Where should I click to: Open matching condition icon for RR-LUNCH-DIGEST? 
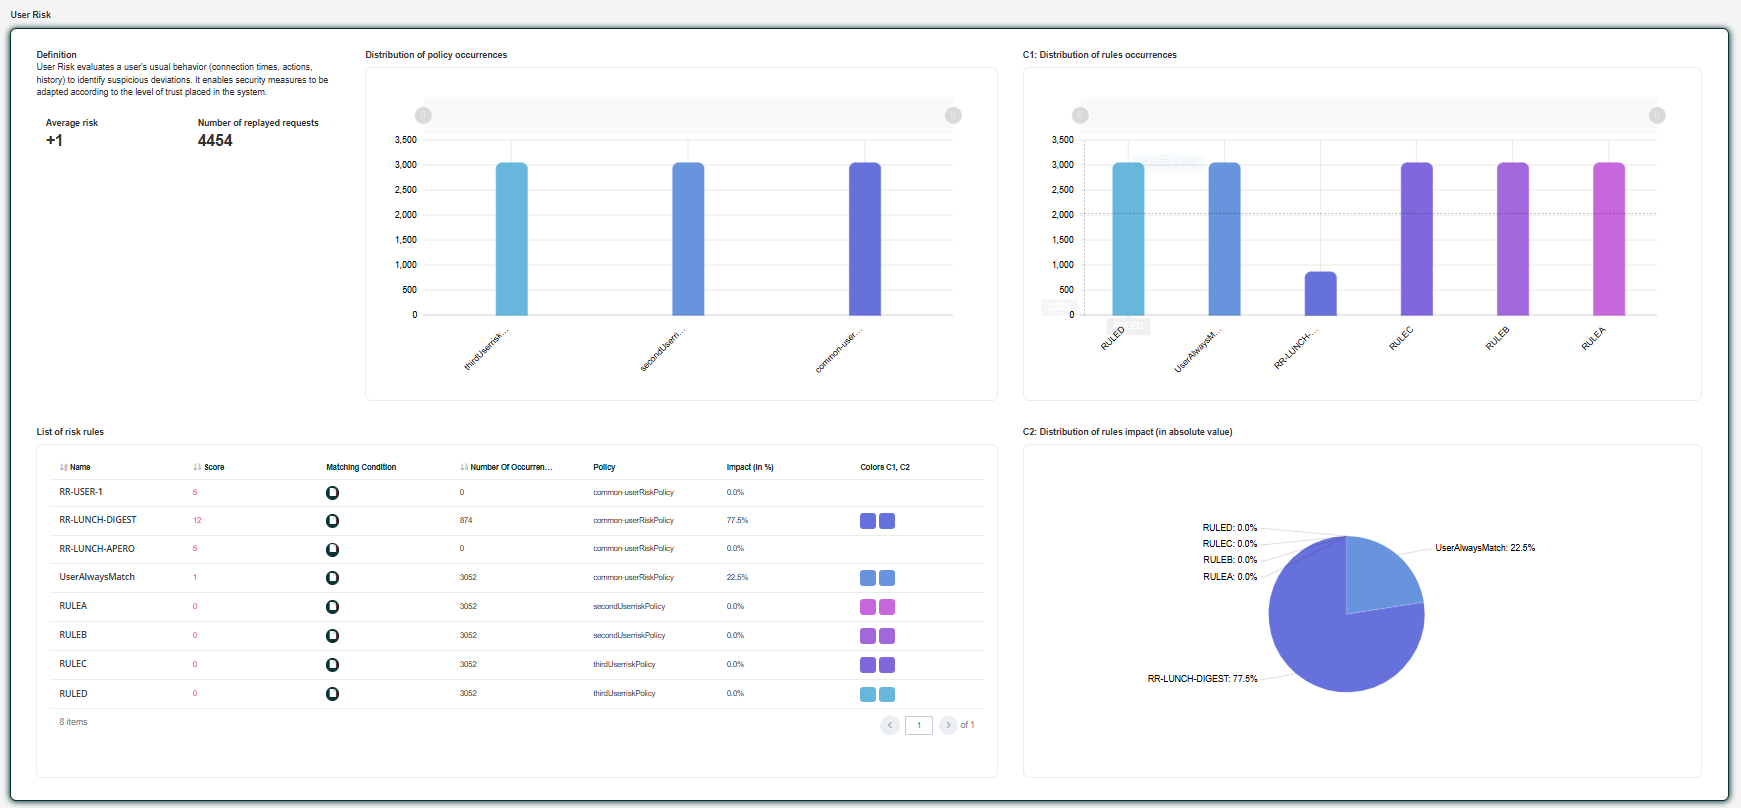[x=332, y=521]
